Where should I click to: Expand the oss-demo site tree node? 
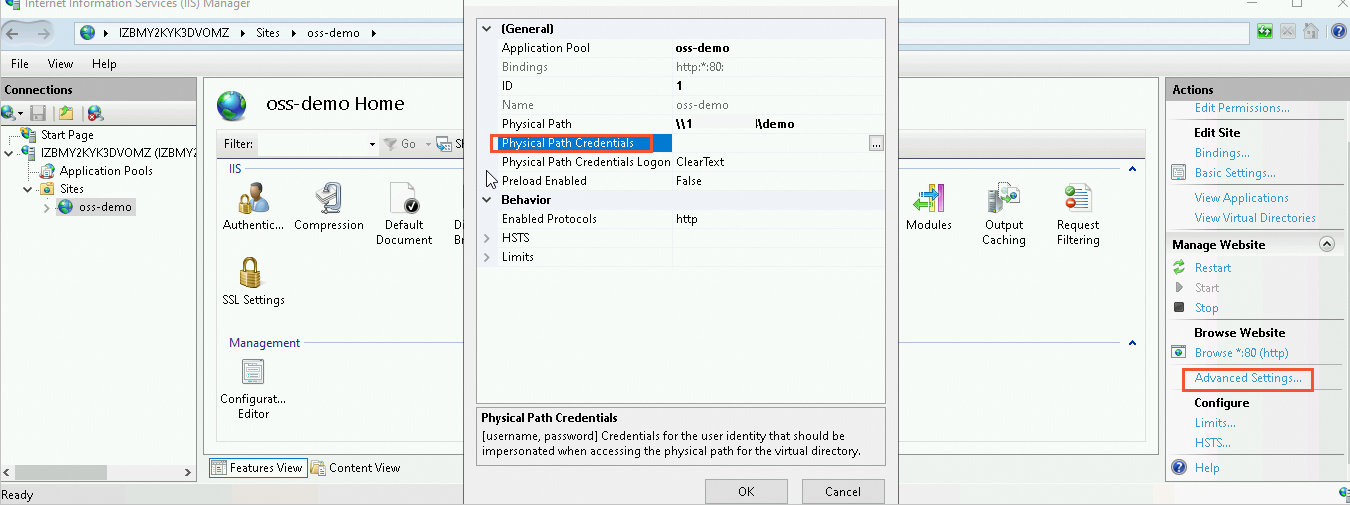point(46,207)
